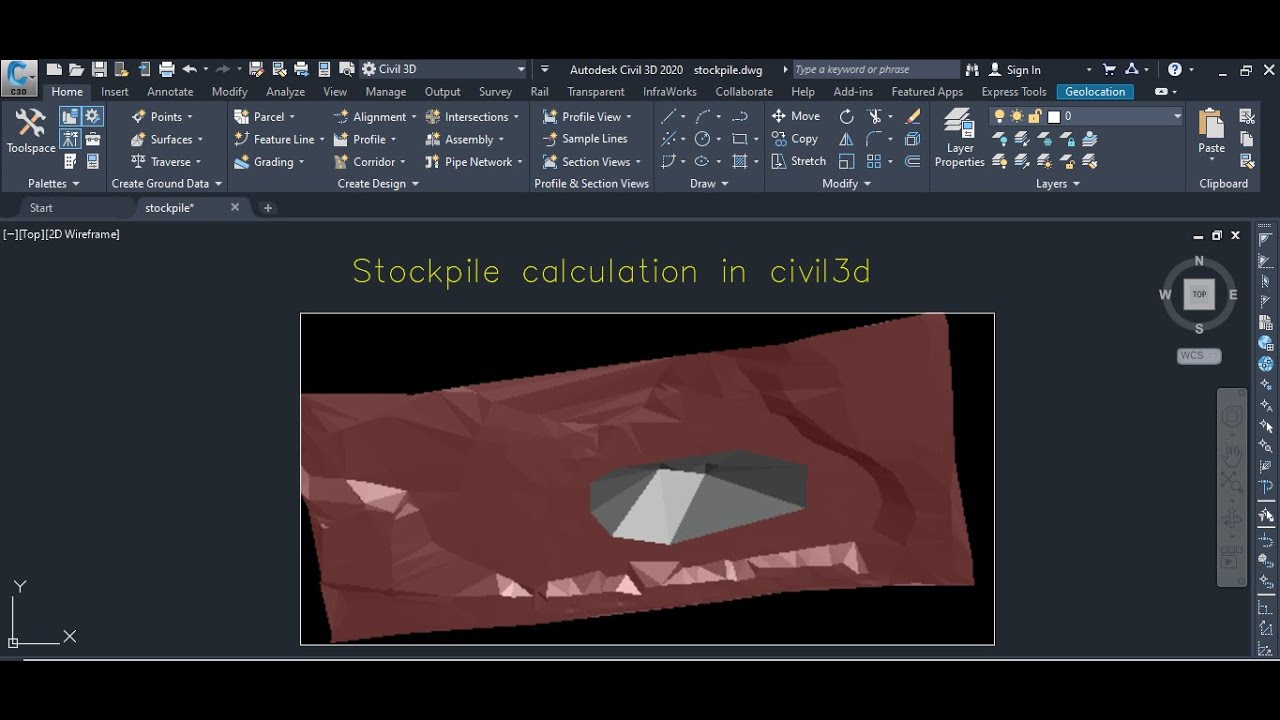Click the Save icon in quick access toolbar
Image resolution: width=1280 pixels, height=720 pixels.
click(99, 69)
